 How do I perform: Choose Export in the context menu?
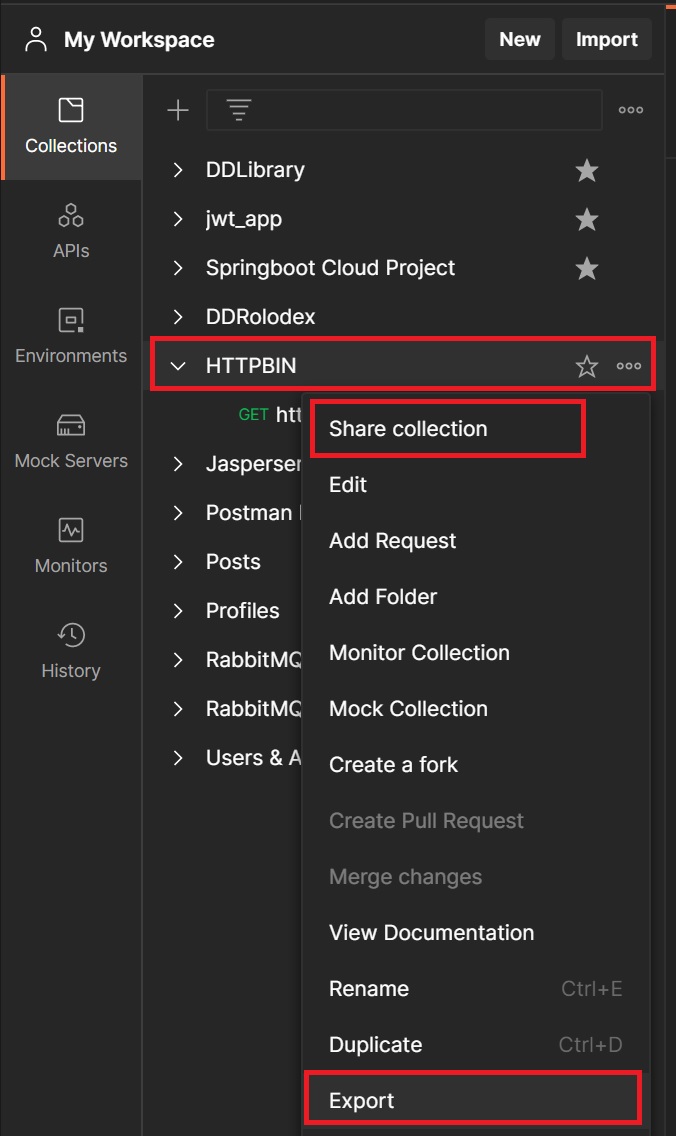(x=362, y=1100)
